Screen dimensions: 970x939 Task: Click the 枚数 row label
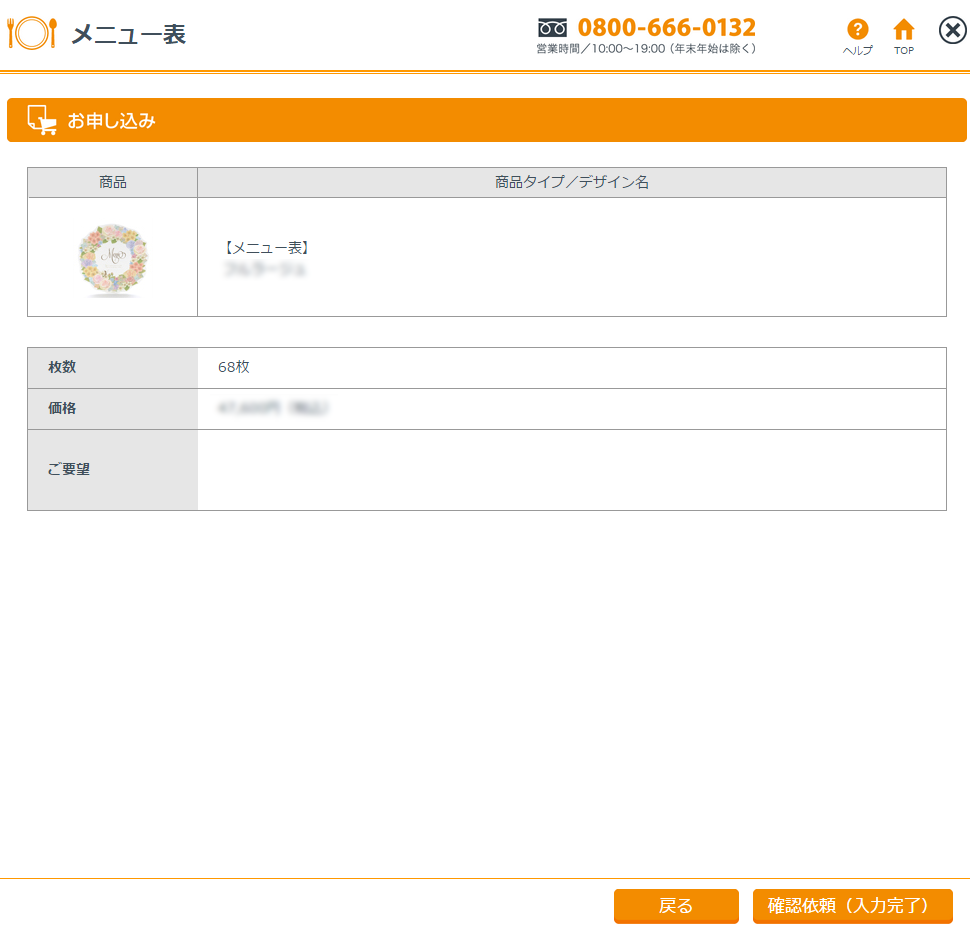coord(62,367)
